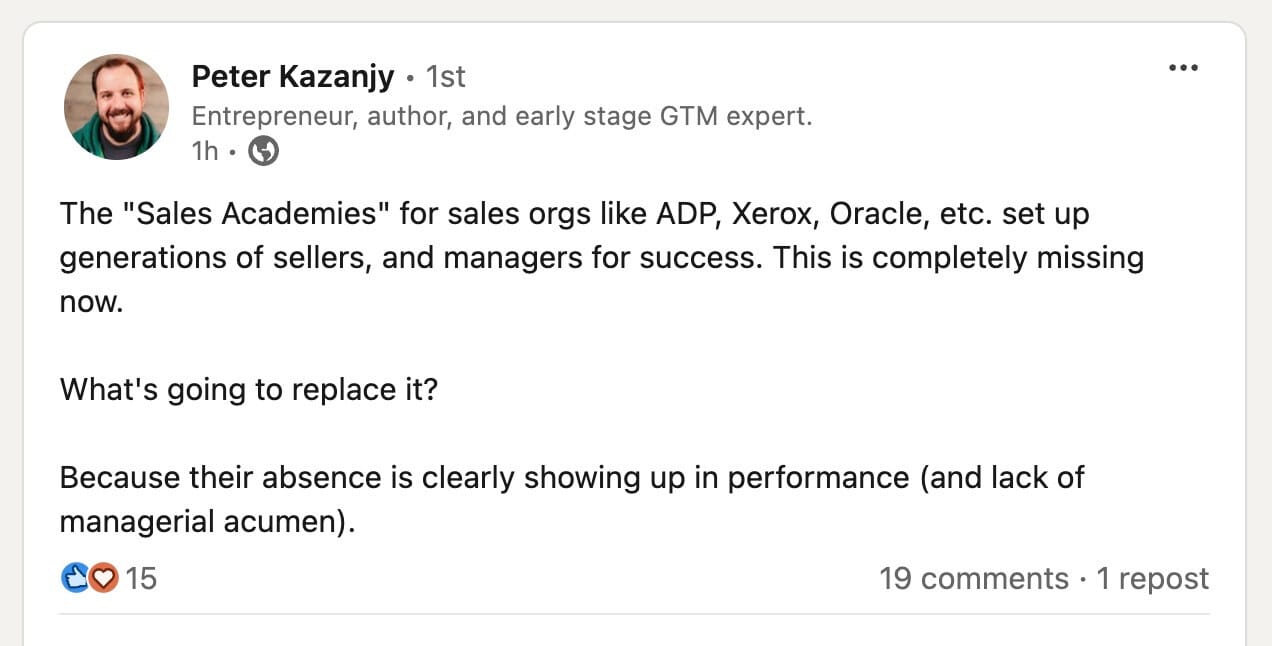The width and height of the screenshot is (1272, 646).
Task: Click Peter Kazanjy's profile photo
Action: click(116, 106)
